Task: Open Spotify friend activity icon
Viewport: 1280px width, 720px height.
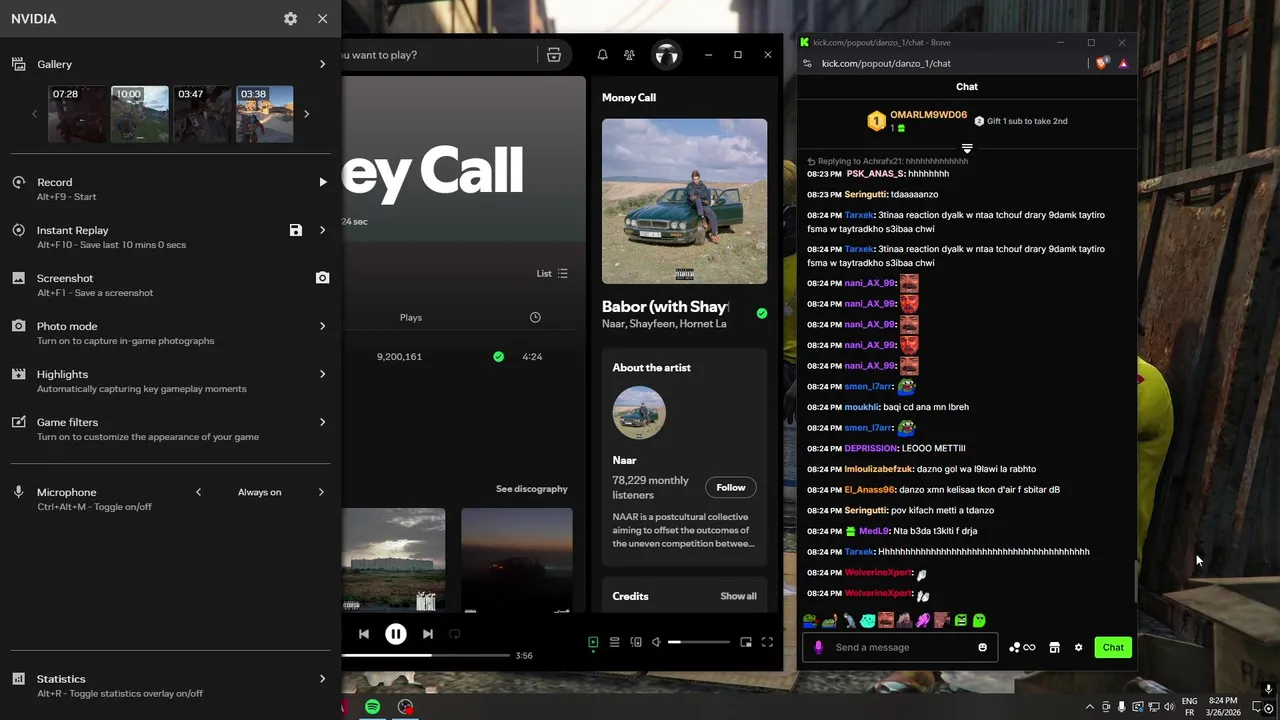Action: pyautogui.click(x=629, y=55)
